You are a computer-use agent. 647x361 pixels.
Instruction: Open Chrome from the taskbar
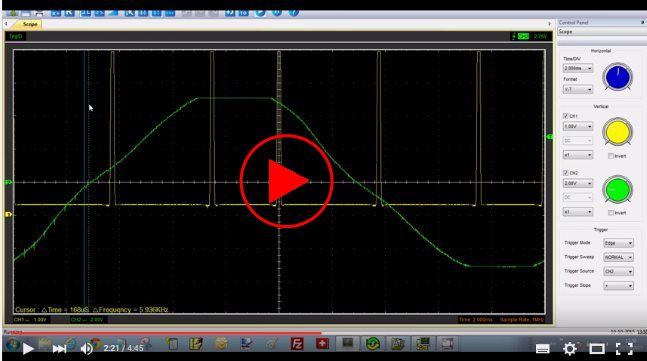point(96,343)
